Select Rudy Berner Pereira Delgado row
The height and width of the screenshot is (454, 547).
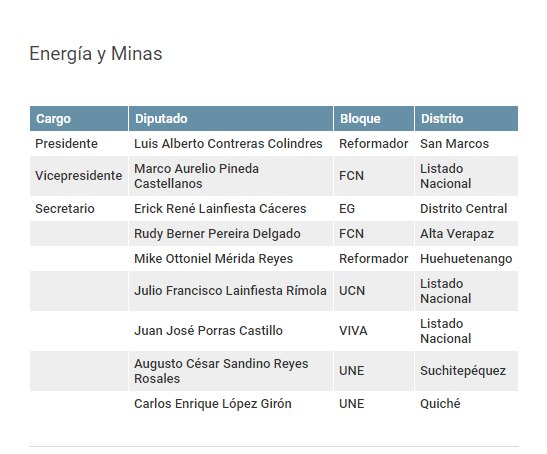[x=274, y=233]
